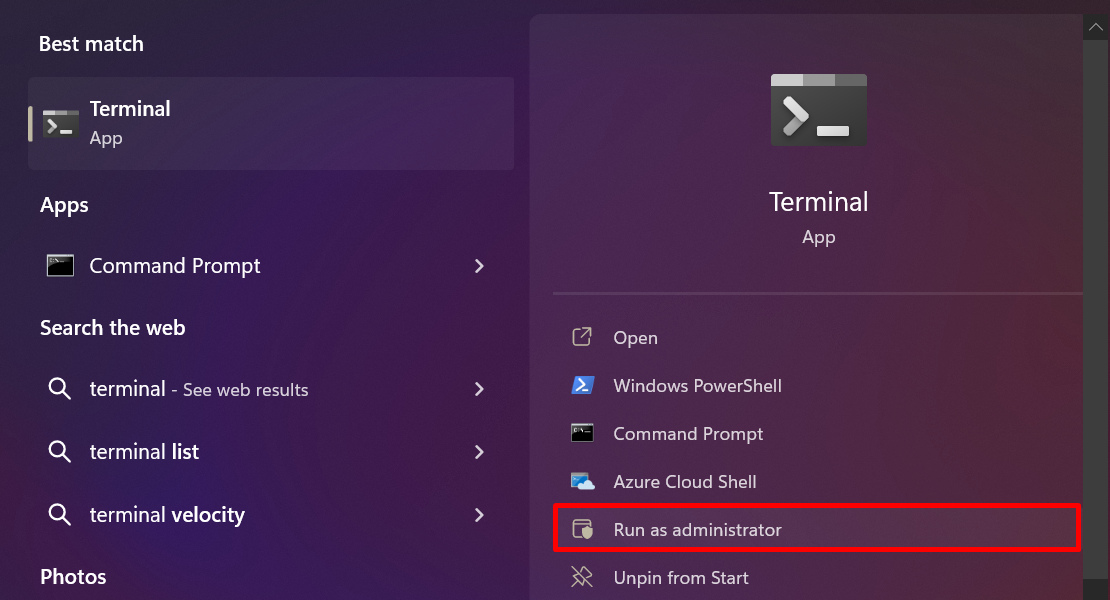Click the magnifier icon beside "terminal velocity"
Image resolution: width=1110 pixels, height=600 pixels.
(60, 514)
